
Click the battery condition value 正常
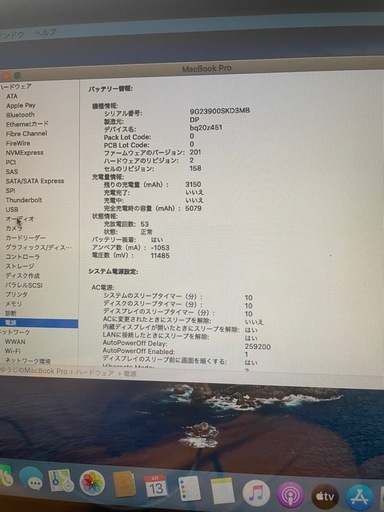(x=146, y=232)
